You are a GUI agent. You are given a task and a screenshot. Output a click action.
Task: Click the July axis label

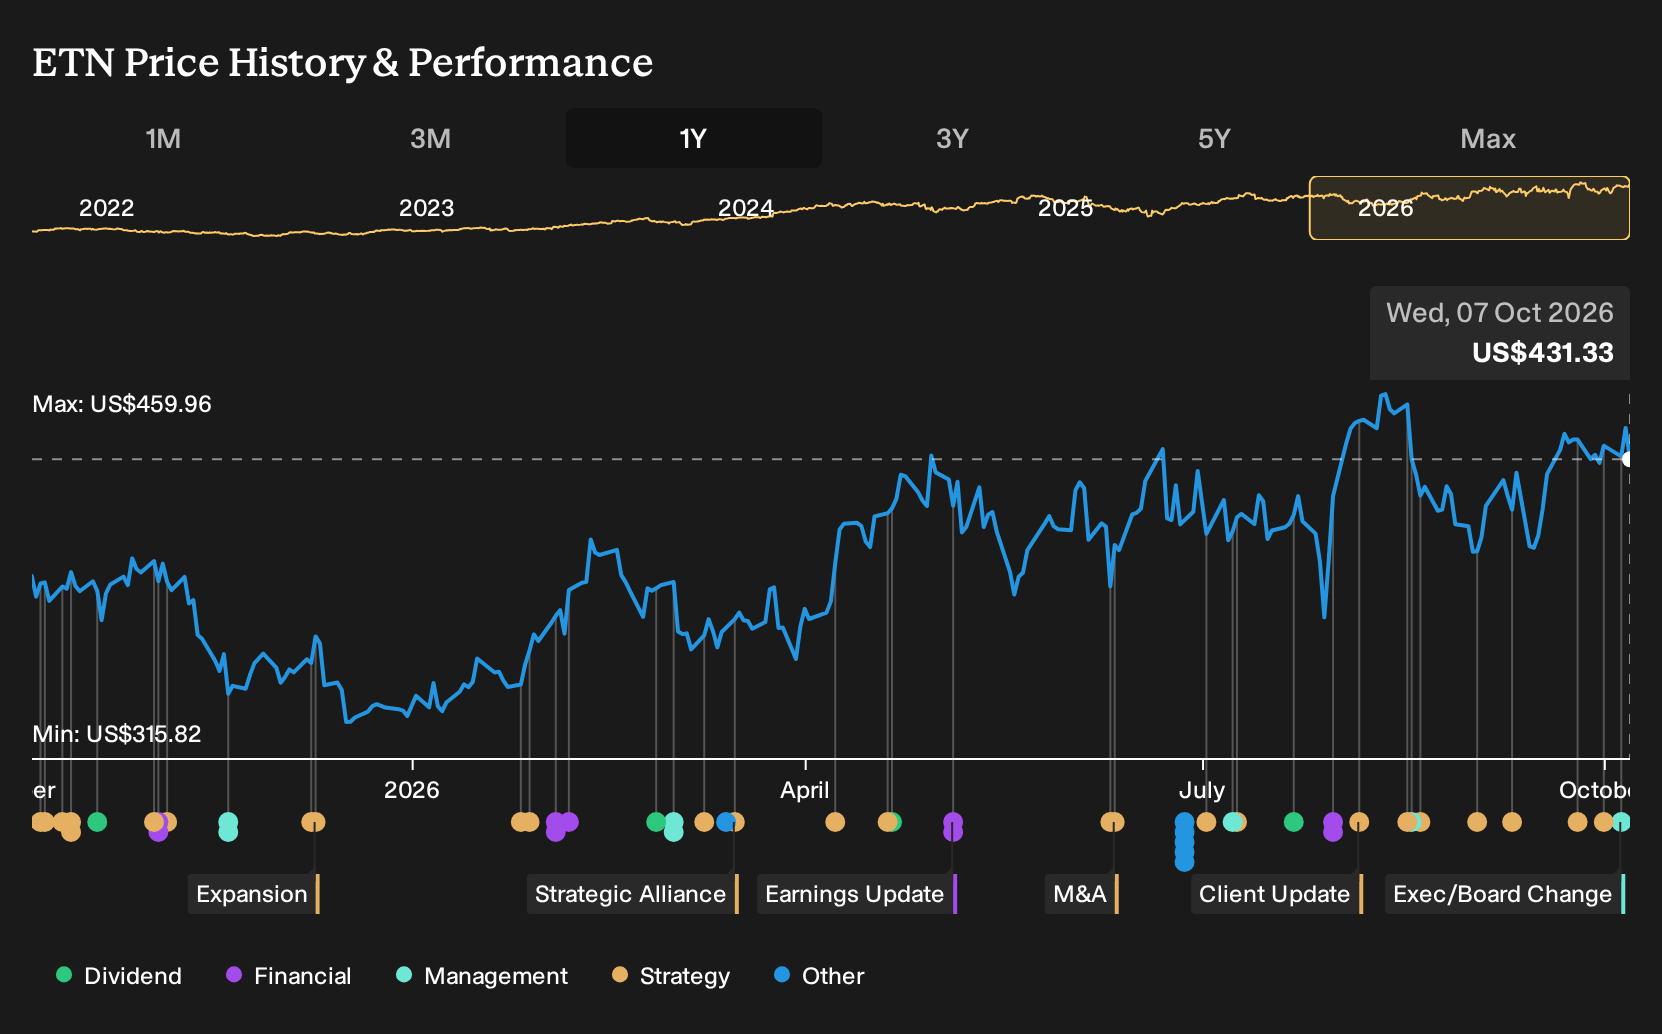[1202, 790]
